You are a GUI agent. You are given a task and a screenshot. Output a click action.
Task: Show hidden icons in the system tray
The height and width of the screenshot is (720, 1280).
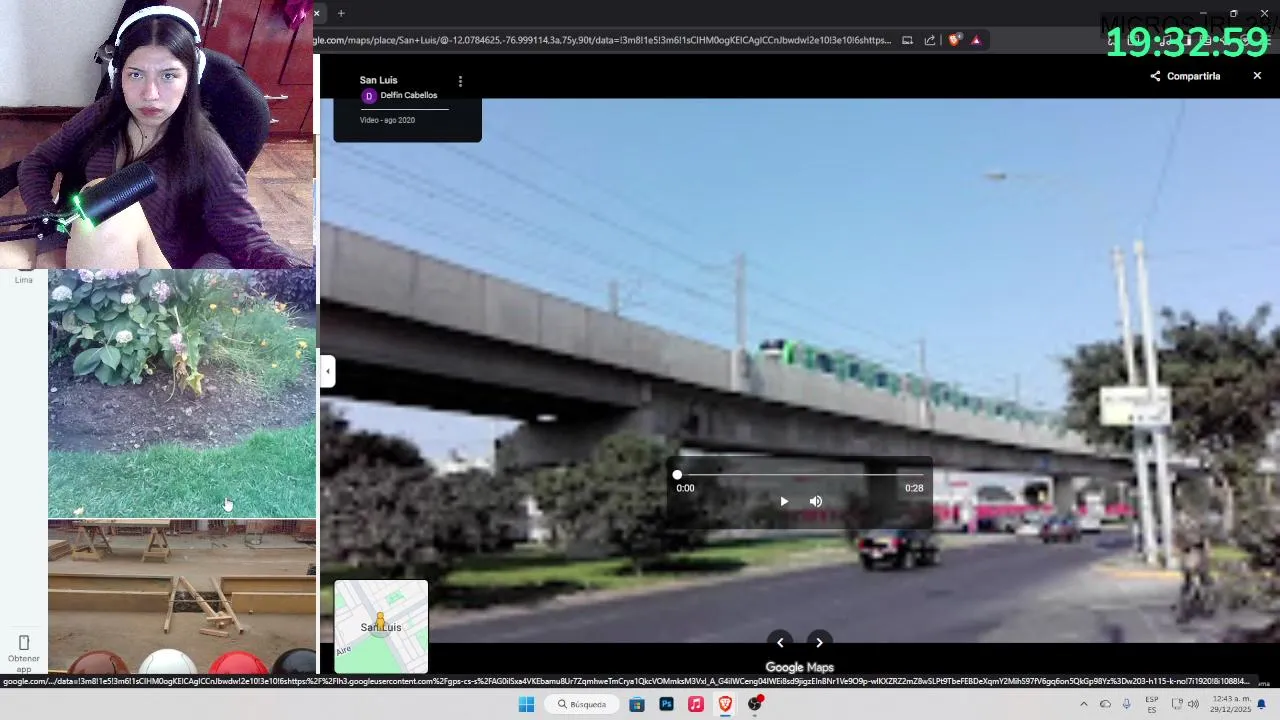pyautogui.click(x=1083, y=704)
